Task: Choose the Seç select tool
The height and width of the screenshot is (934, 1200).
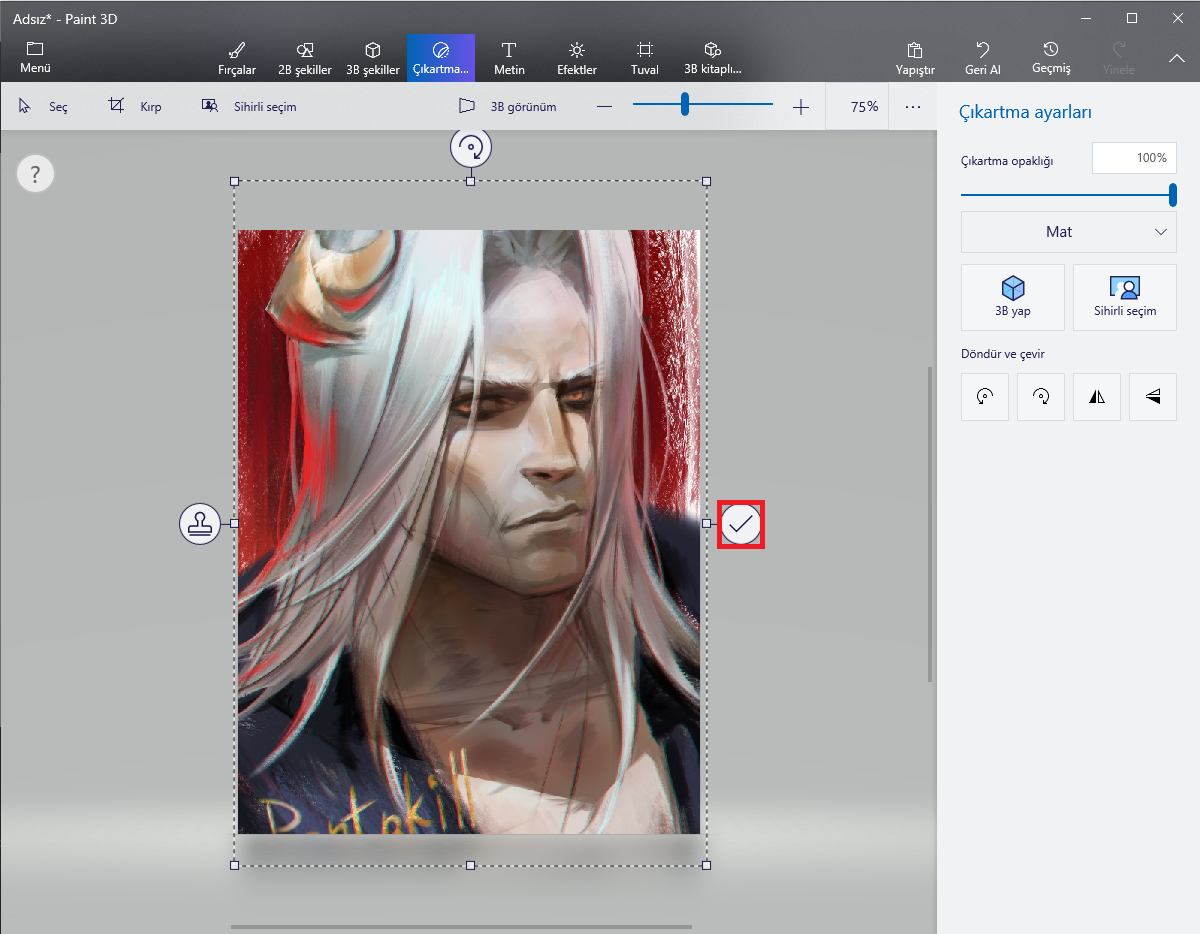Action: pyautogui.click(x=43, y=106)
